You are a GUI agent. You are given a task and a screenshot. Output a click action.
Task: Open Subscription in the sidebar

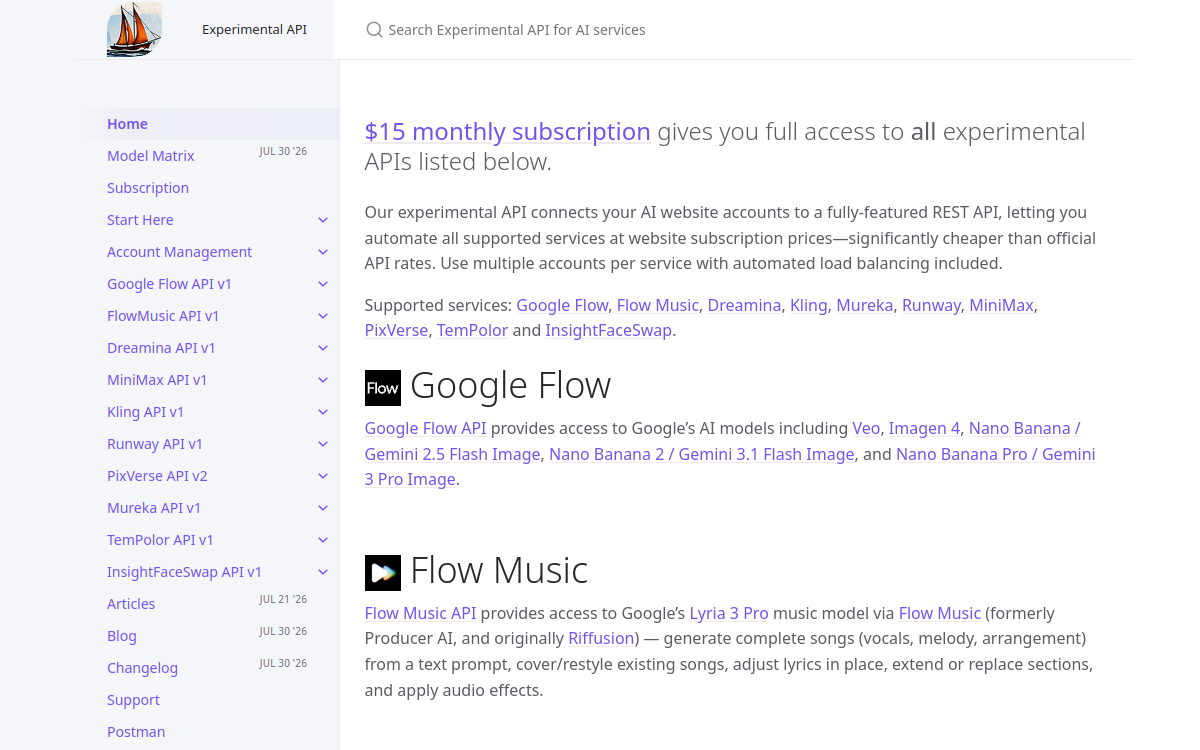coord(148,188)
